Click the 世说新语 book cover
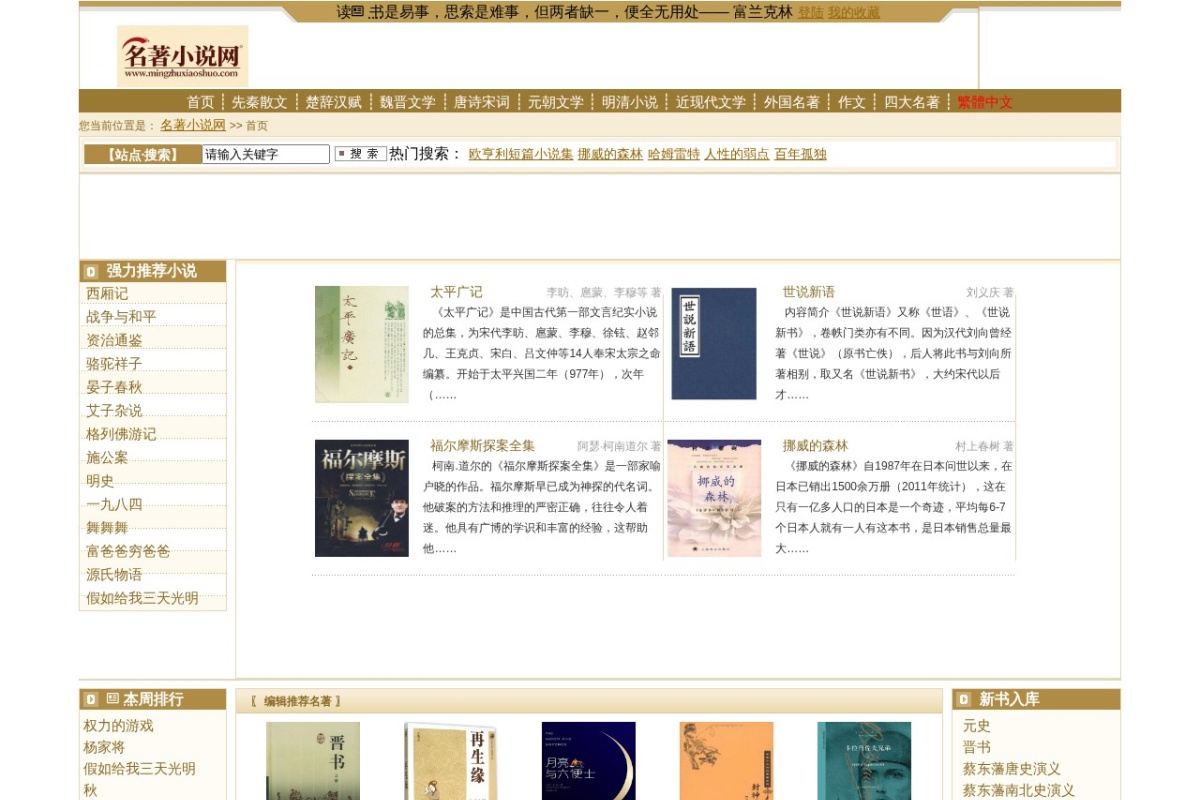The image size is (1200, 800). pos(714,344)
